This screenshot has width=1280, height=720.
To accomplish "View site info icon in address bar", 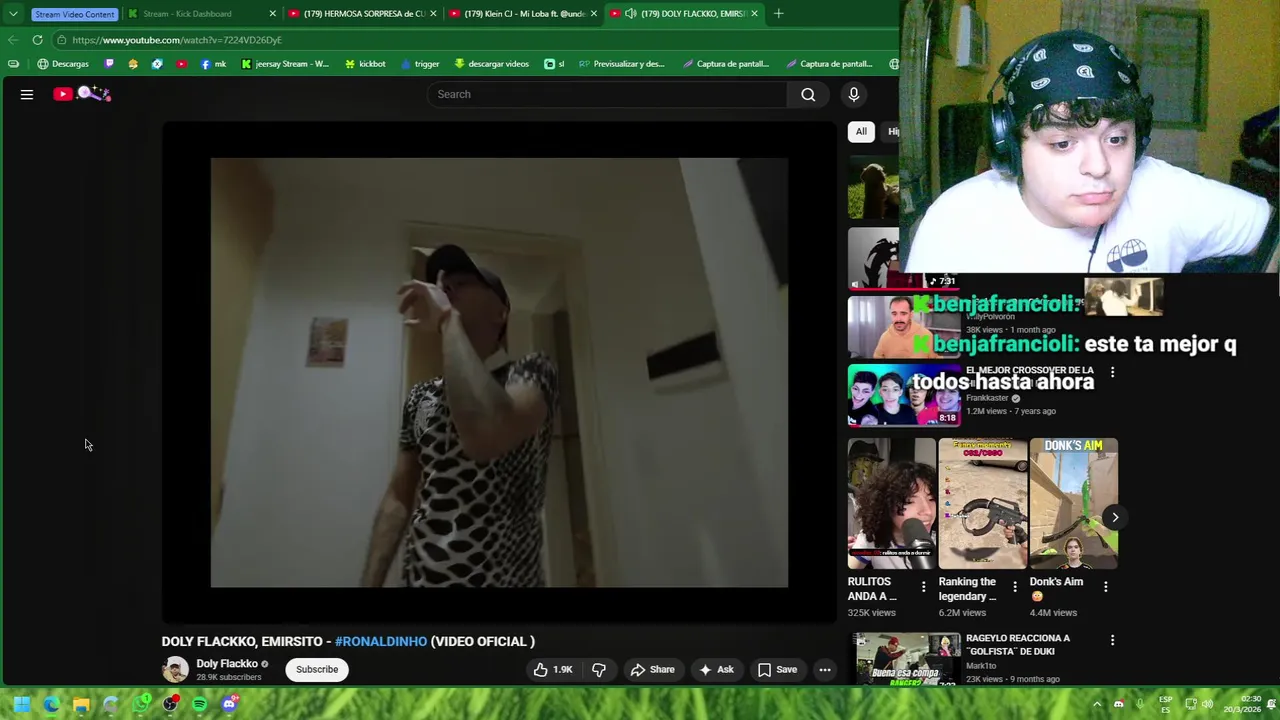I will 61,40.
